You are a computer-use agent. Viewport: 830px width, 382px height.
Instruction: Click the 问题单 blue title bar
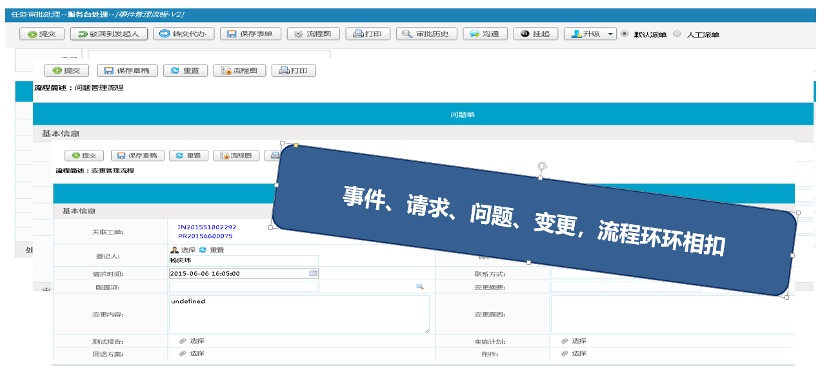(x=422, y=114)
